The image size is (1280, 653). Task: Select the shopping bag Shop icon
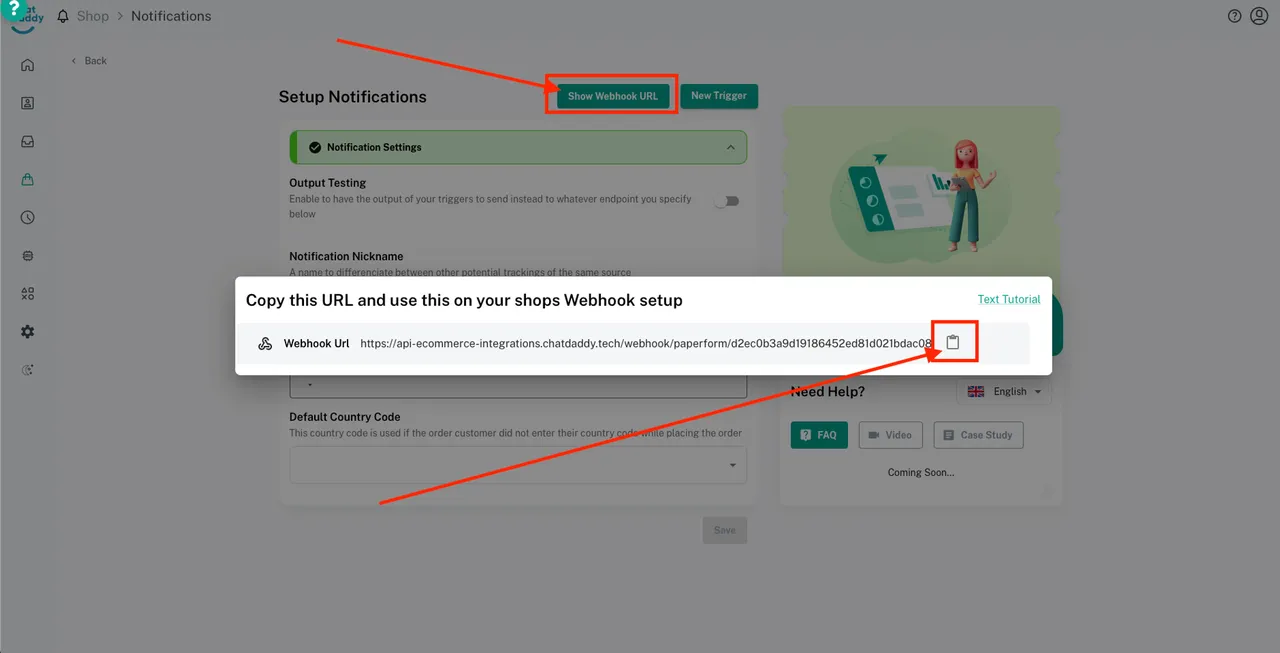click(x=28, y=180)
